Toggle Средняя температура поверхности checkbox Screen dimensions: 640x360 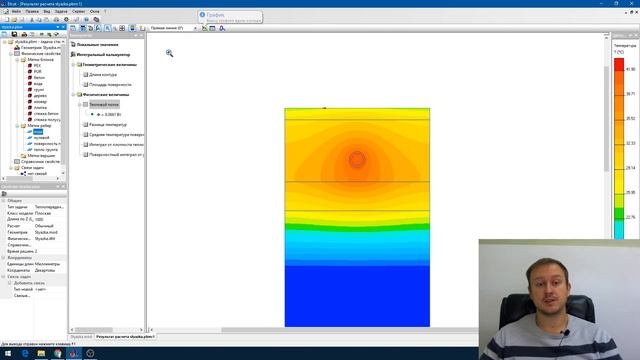(86, 134)
